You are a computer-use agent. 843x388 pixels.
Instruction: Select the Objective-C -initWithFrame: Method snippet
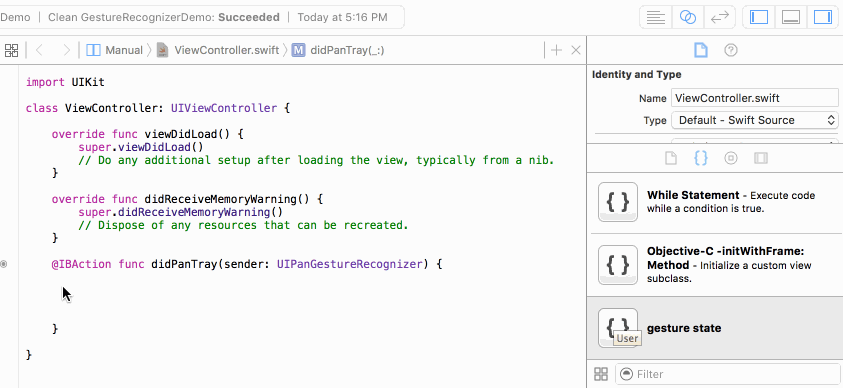tap(715, 265)
